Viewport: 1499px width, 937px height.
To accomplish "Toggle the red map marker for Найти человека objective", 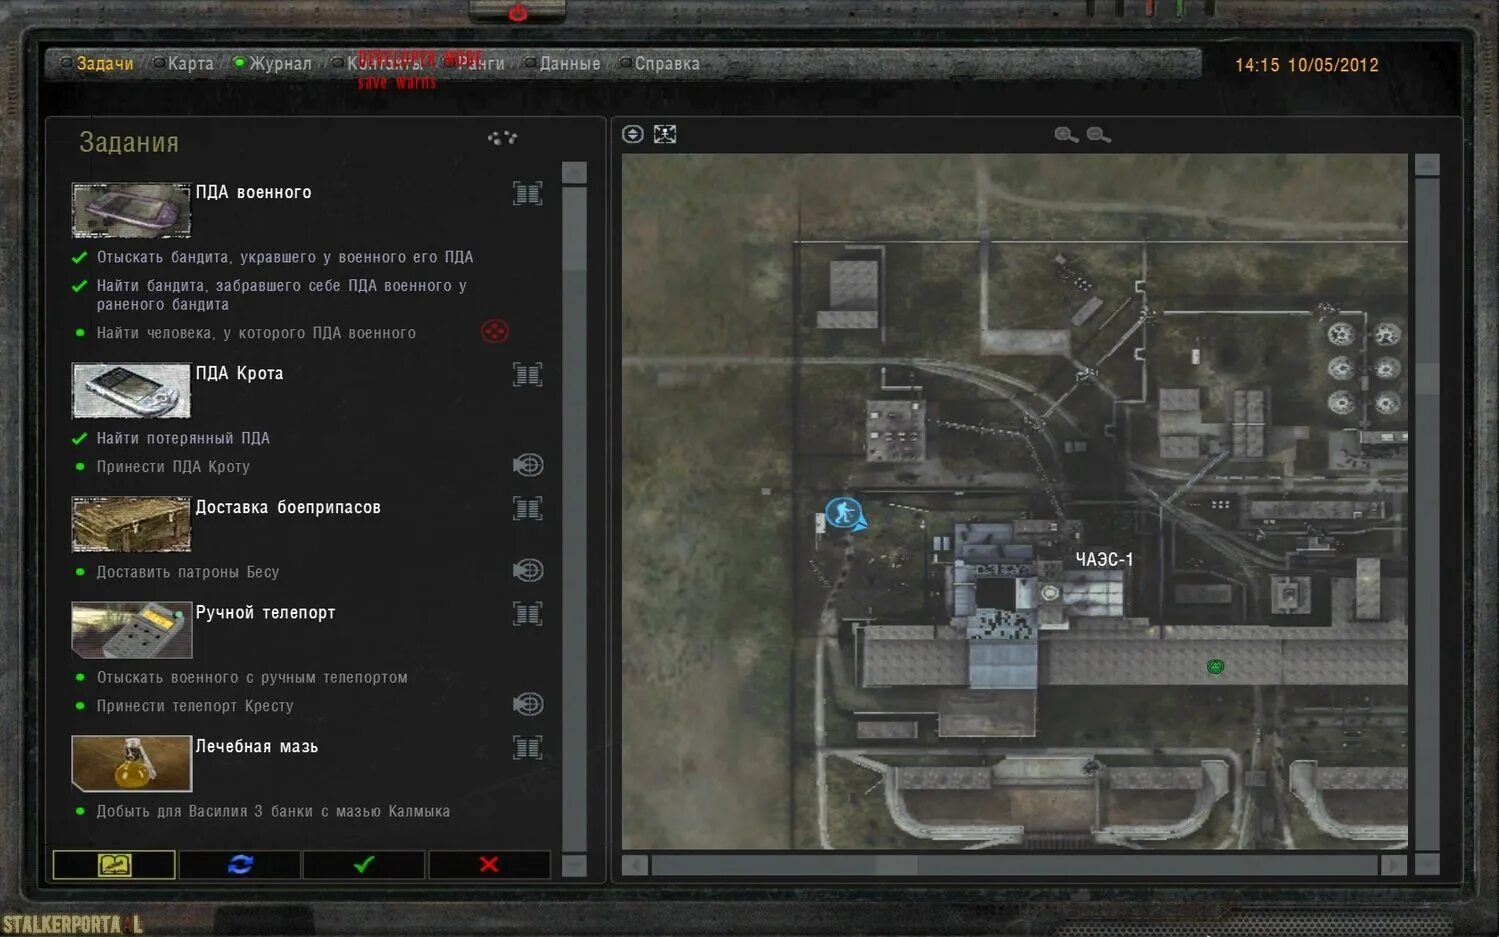I will pos(495,331).
